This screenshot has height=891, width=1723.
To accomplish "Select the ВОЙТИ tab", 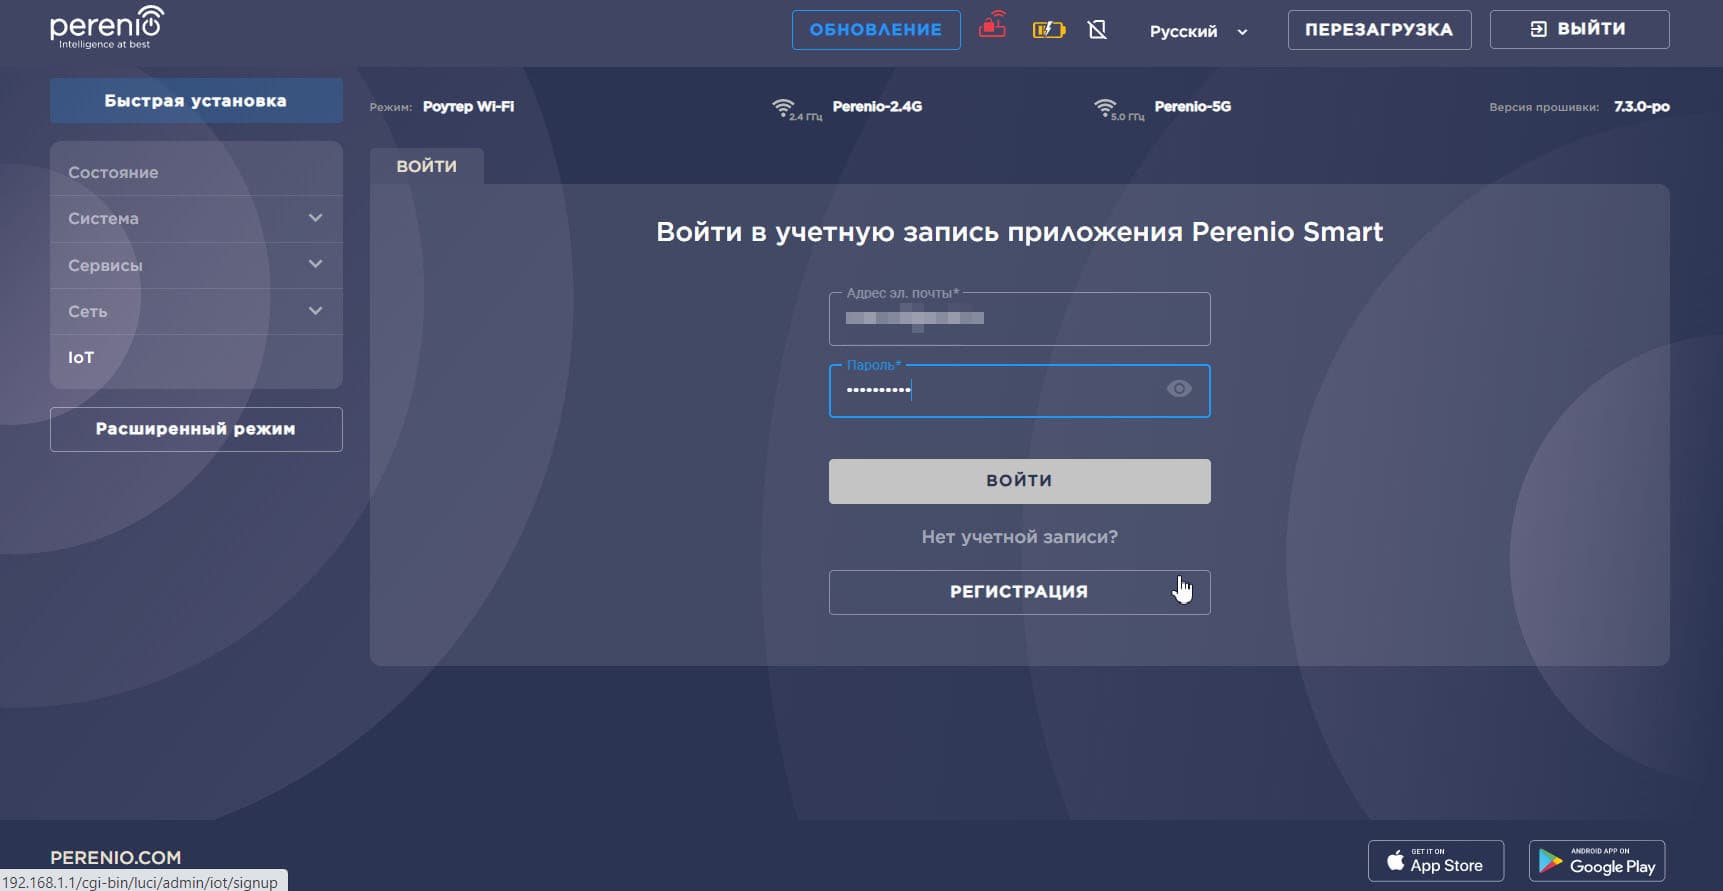I will tap(427, 166).
